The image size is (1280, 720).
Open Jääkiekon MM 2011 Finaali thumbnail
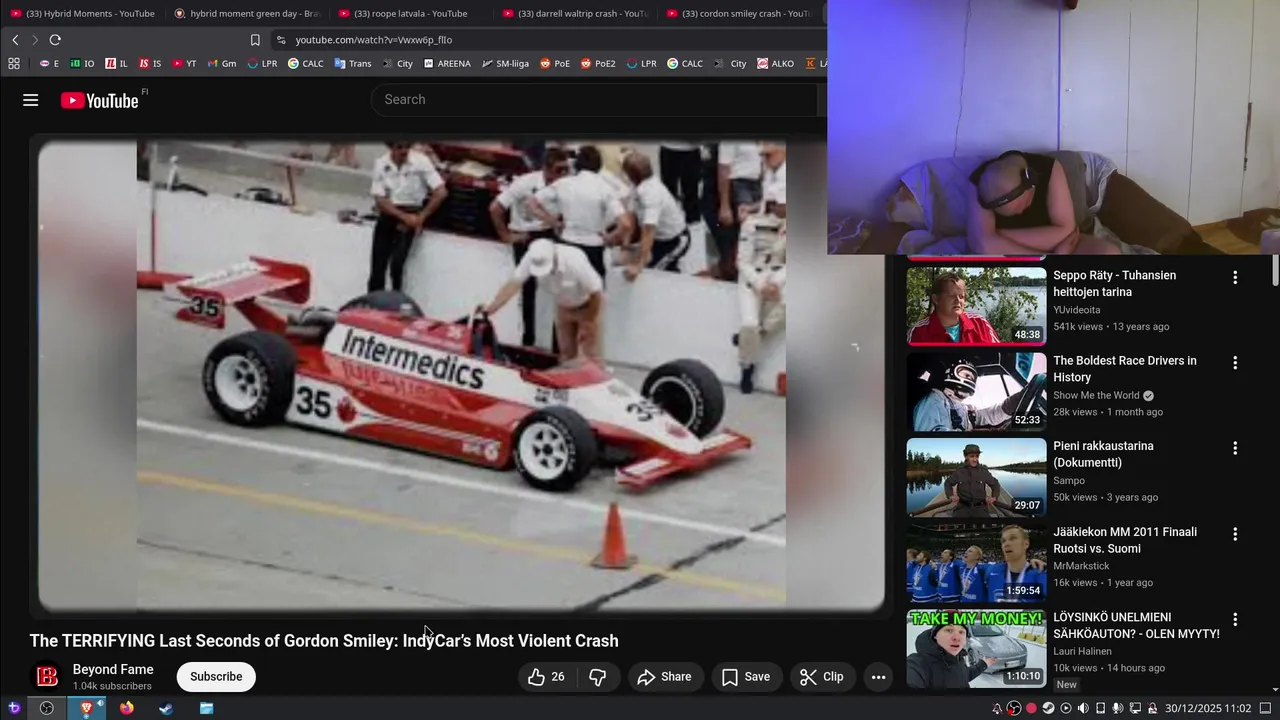(976, 562)
